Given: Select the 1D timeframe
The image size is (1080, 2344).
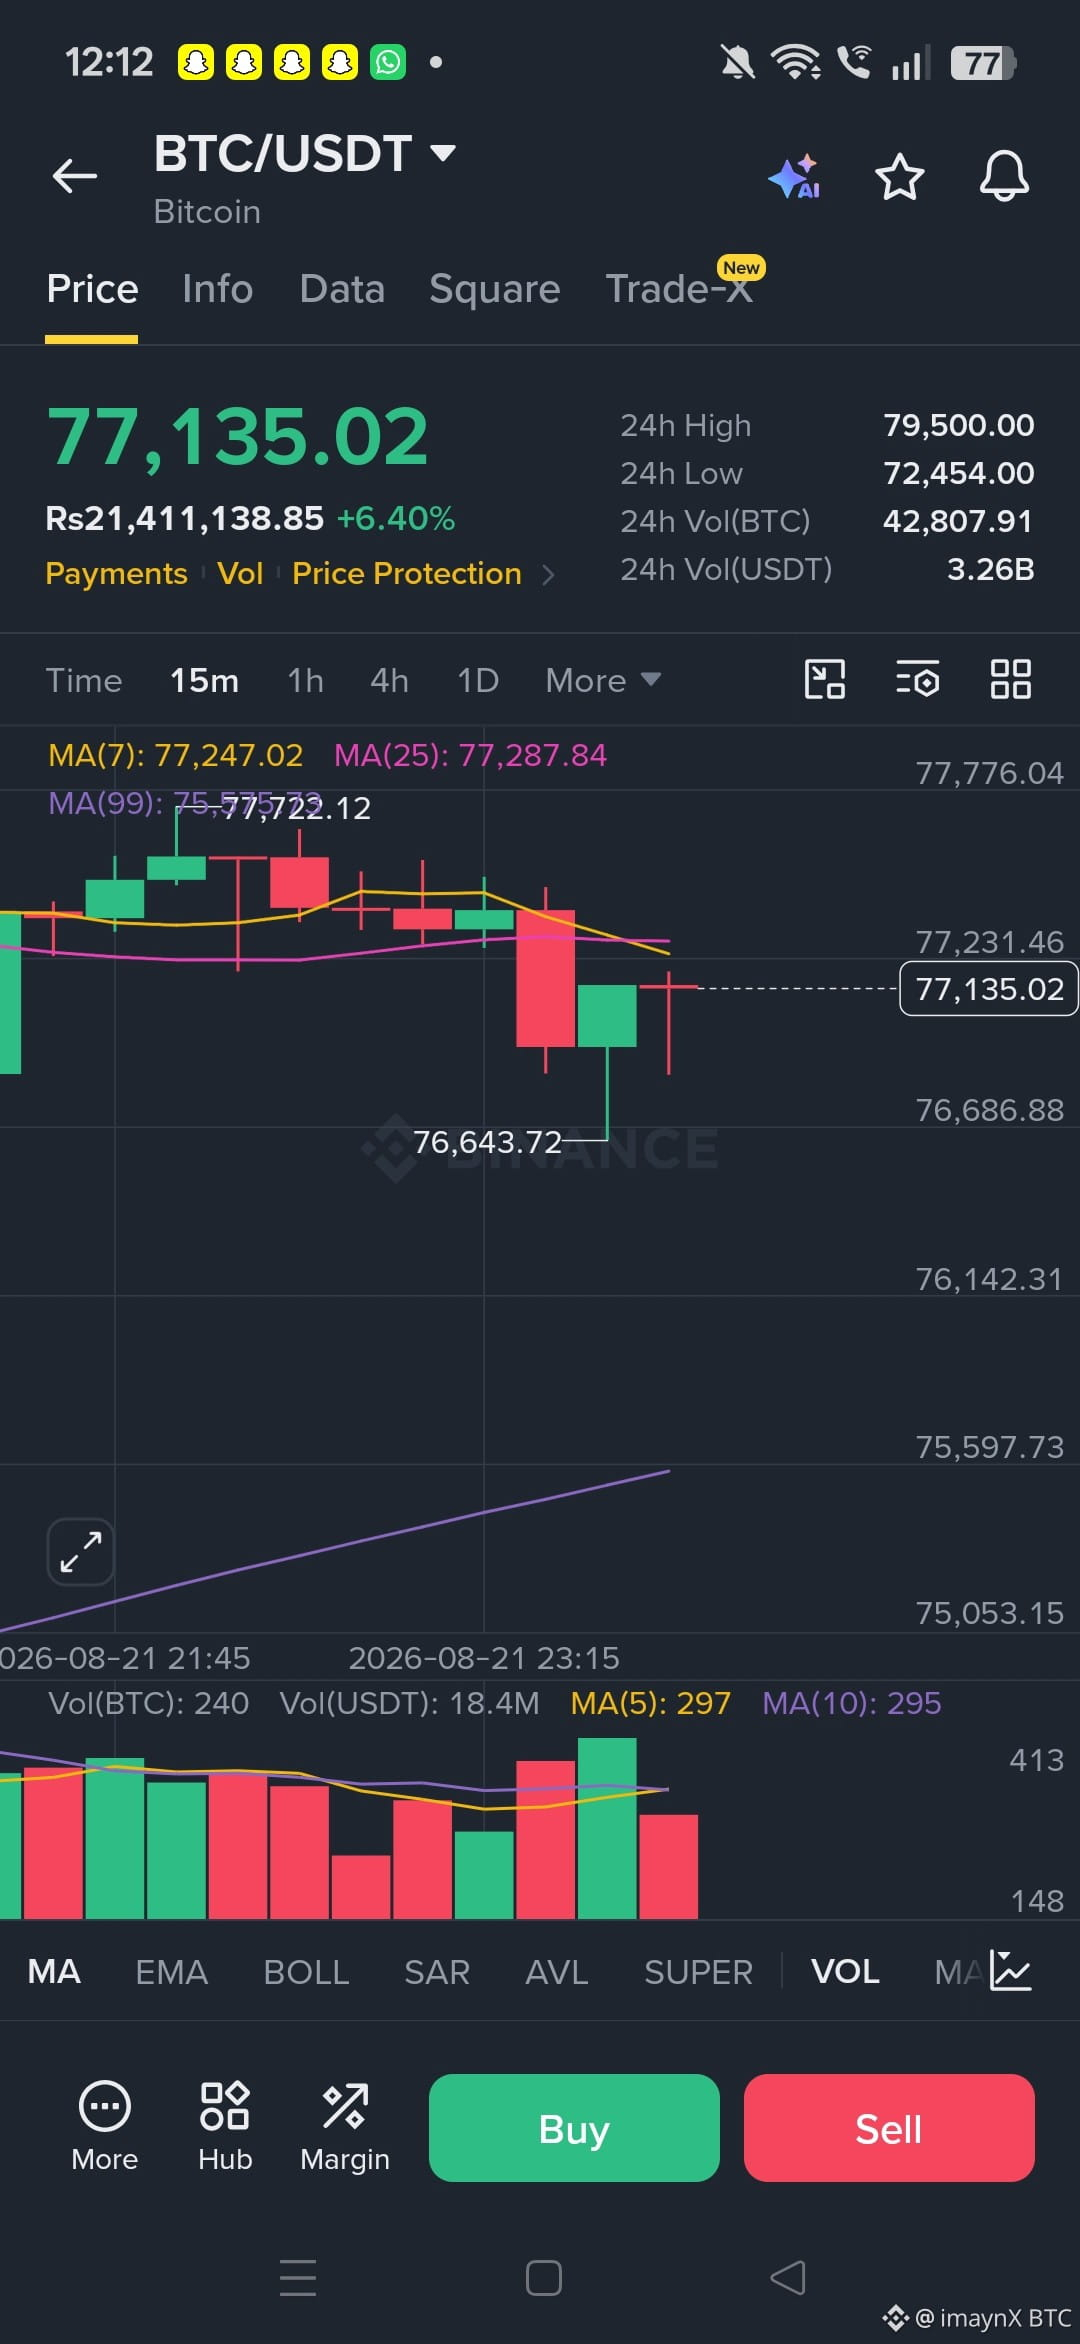Looking at the screenshot, I should coord(478,681).
